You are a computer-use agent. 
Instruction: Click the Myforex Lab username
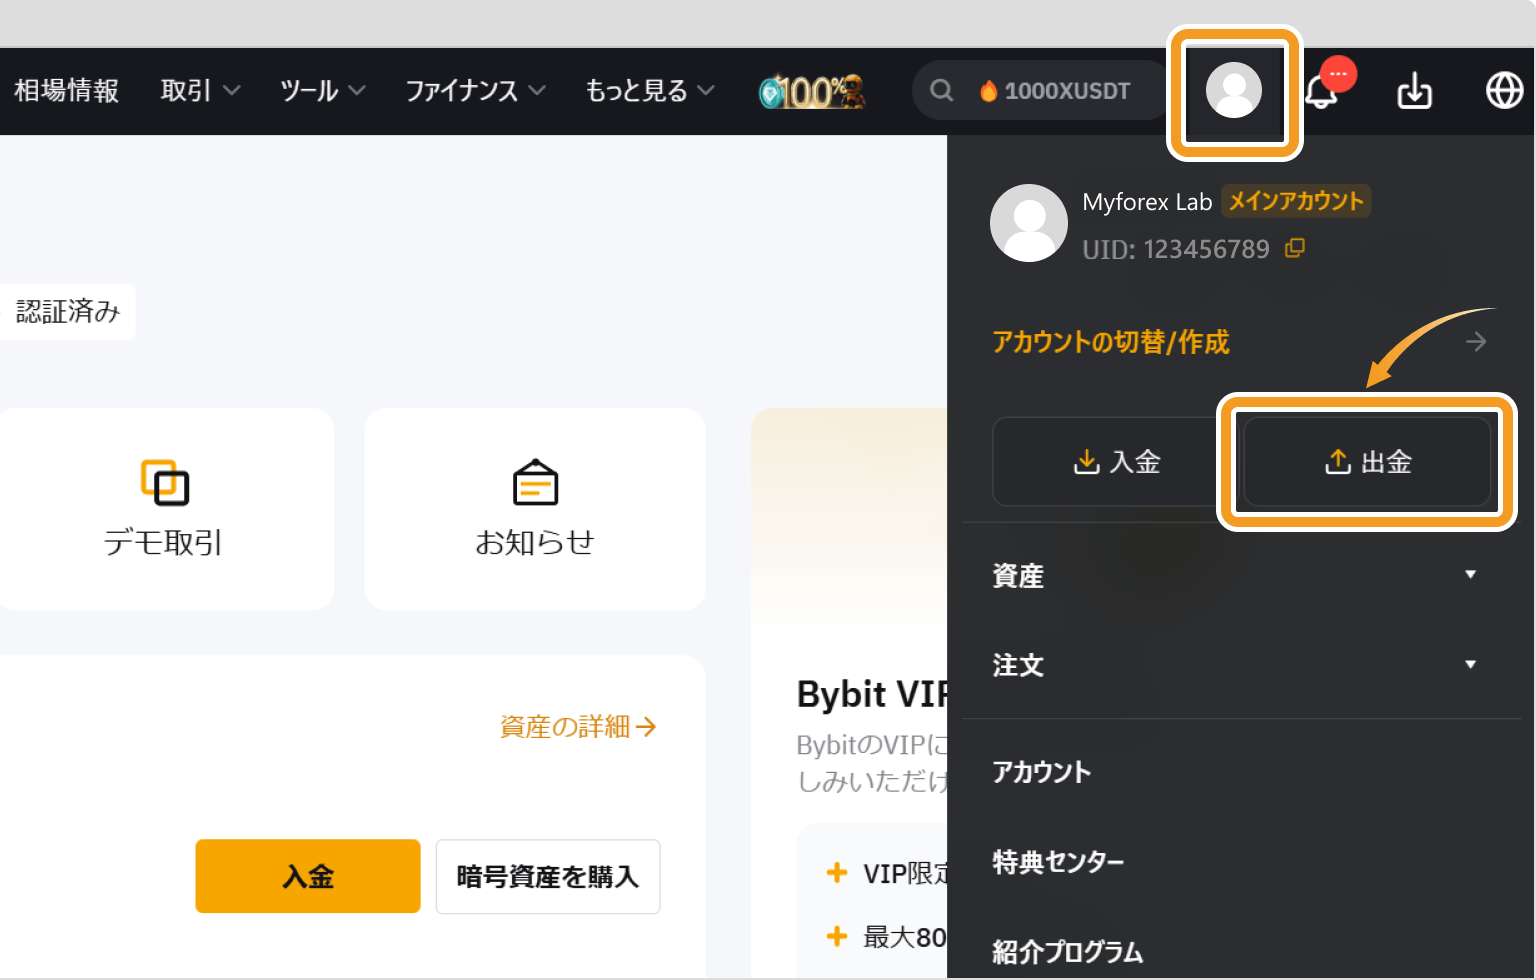coord(1147,202)
